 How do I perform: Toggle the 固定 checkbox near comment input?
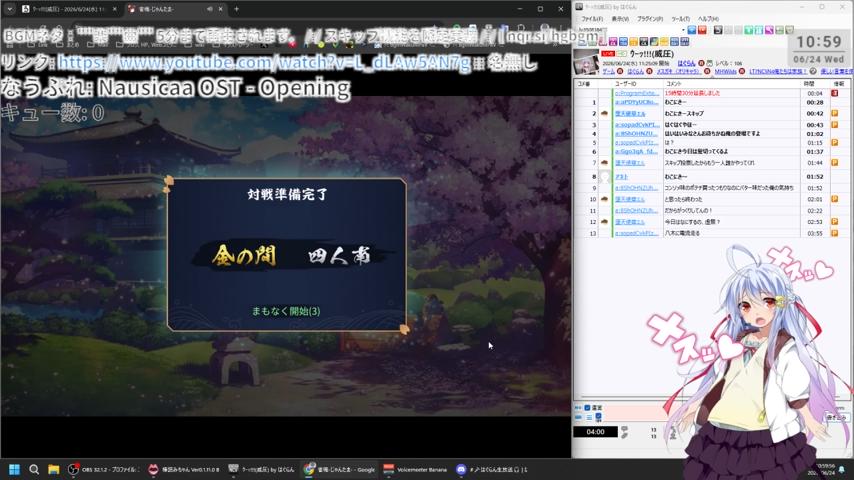(587, 408)
